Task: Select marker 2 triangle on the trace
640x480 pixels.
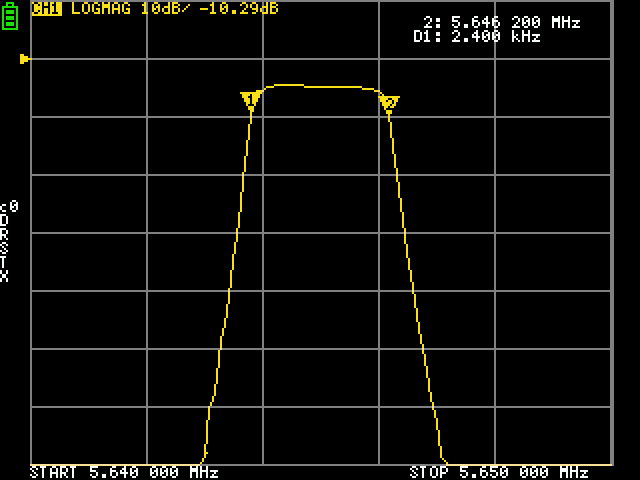Action: (389, 102)
